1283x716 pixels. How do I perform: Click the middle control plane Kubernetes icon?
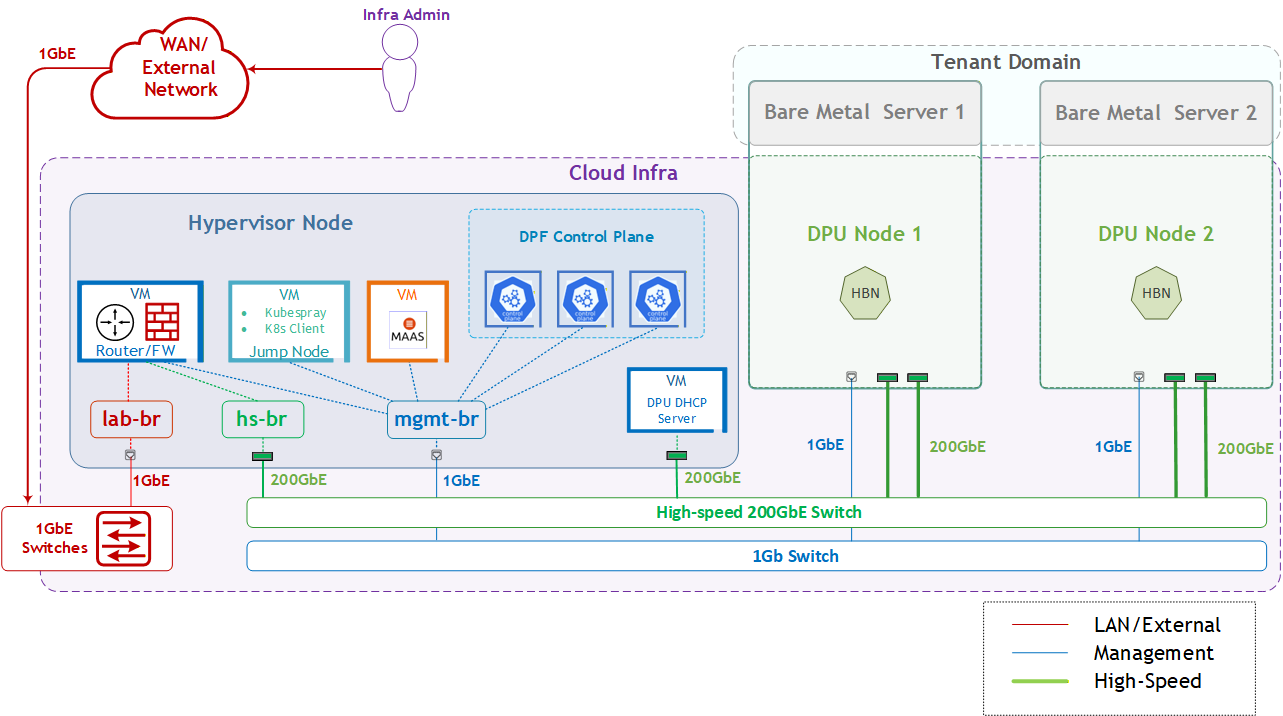[x=585, y=299]
